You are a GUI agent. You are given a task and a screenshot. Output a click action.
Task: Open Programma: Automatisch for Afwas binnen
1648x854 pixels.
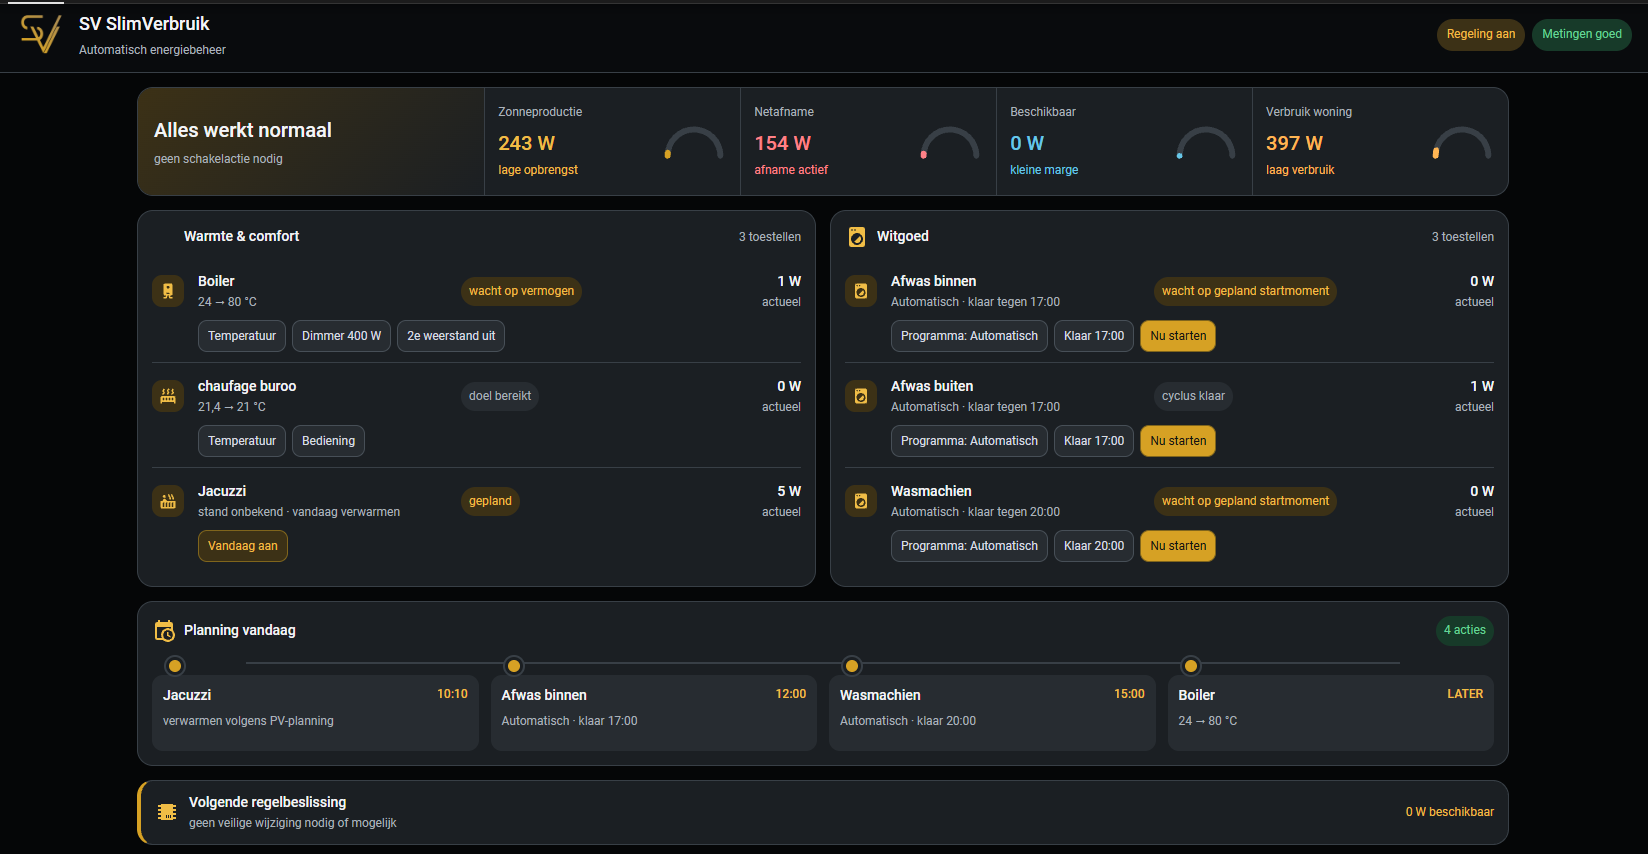pos(969,336)
